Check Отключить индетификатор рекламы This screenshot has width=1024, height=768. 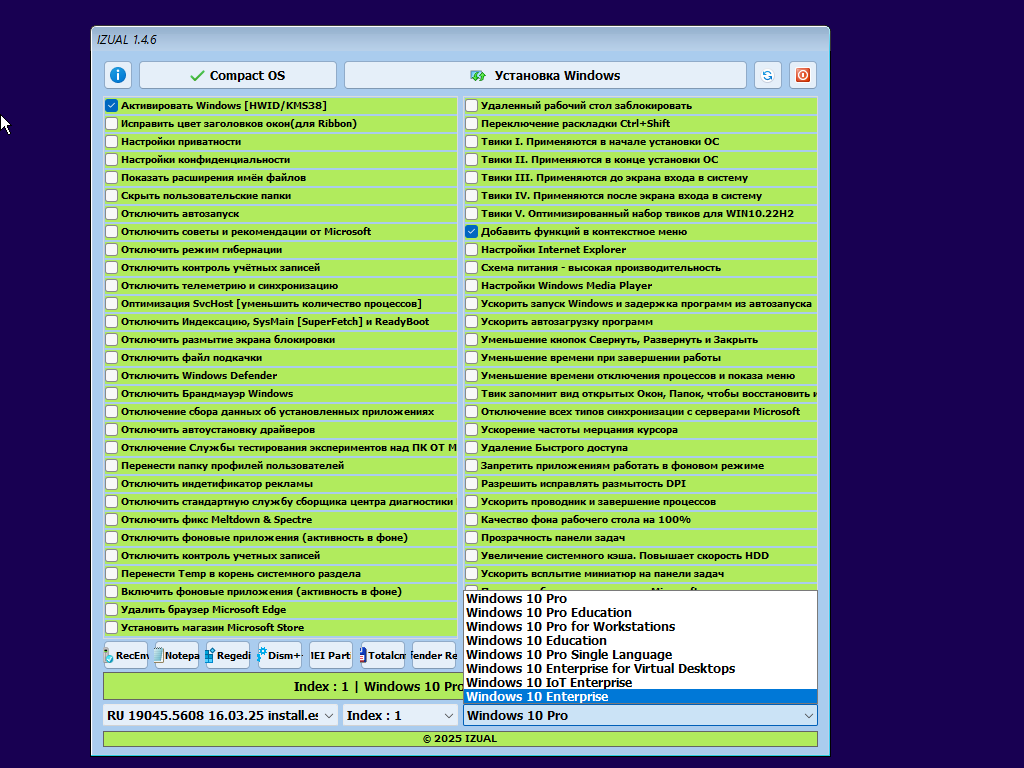[112, 483]
